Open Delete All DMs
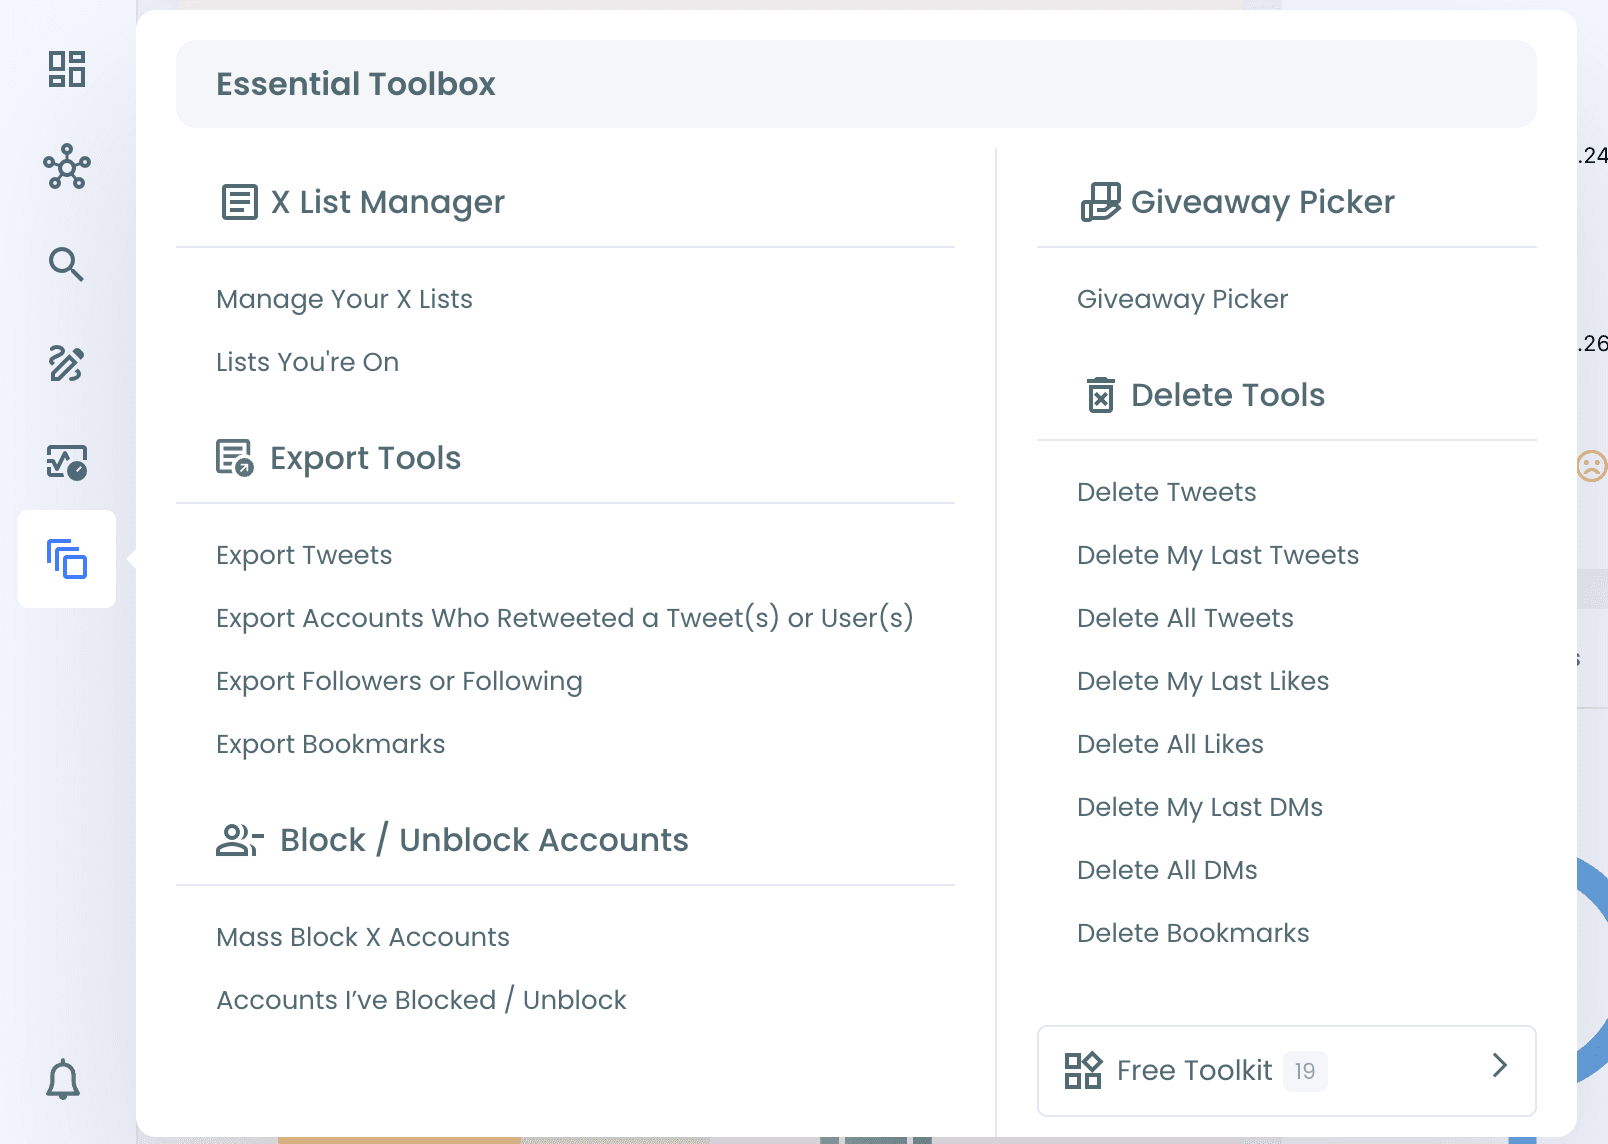The image size is (1608, 1144). [1168, 870]
